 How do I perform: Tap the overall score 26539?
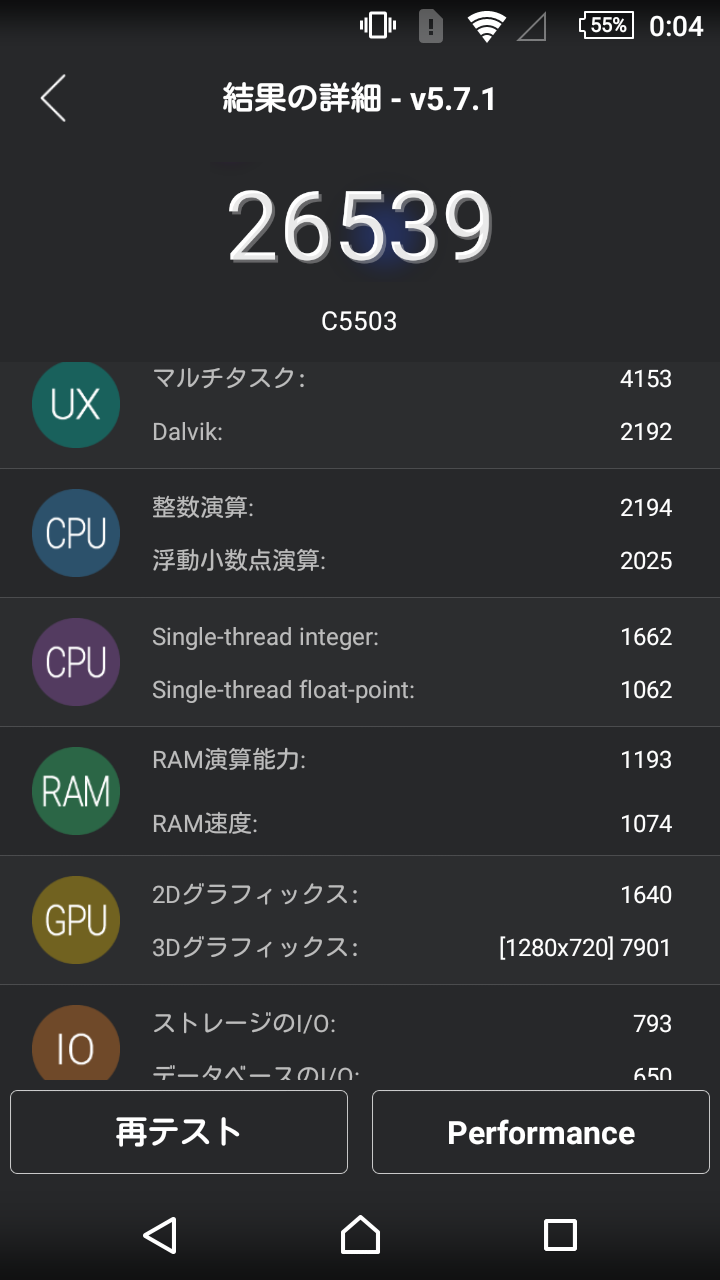coord(360,225)
